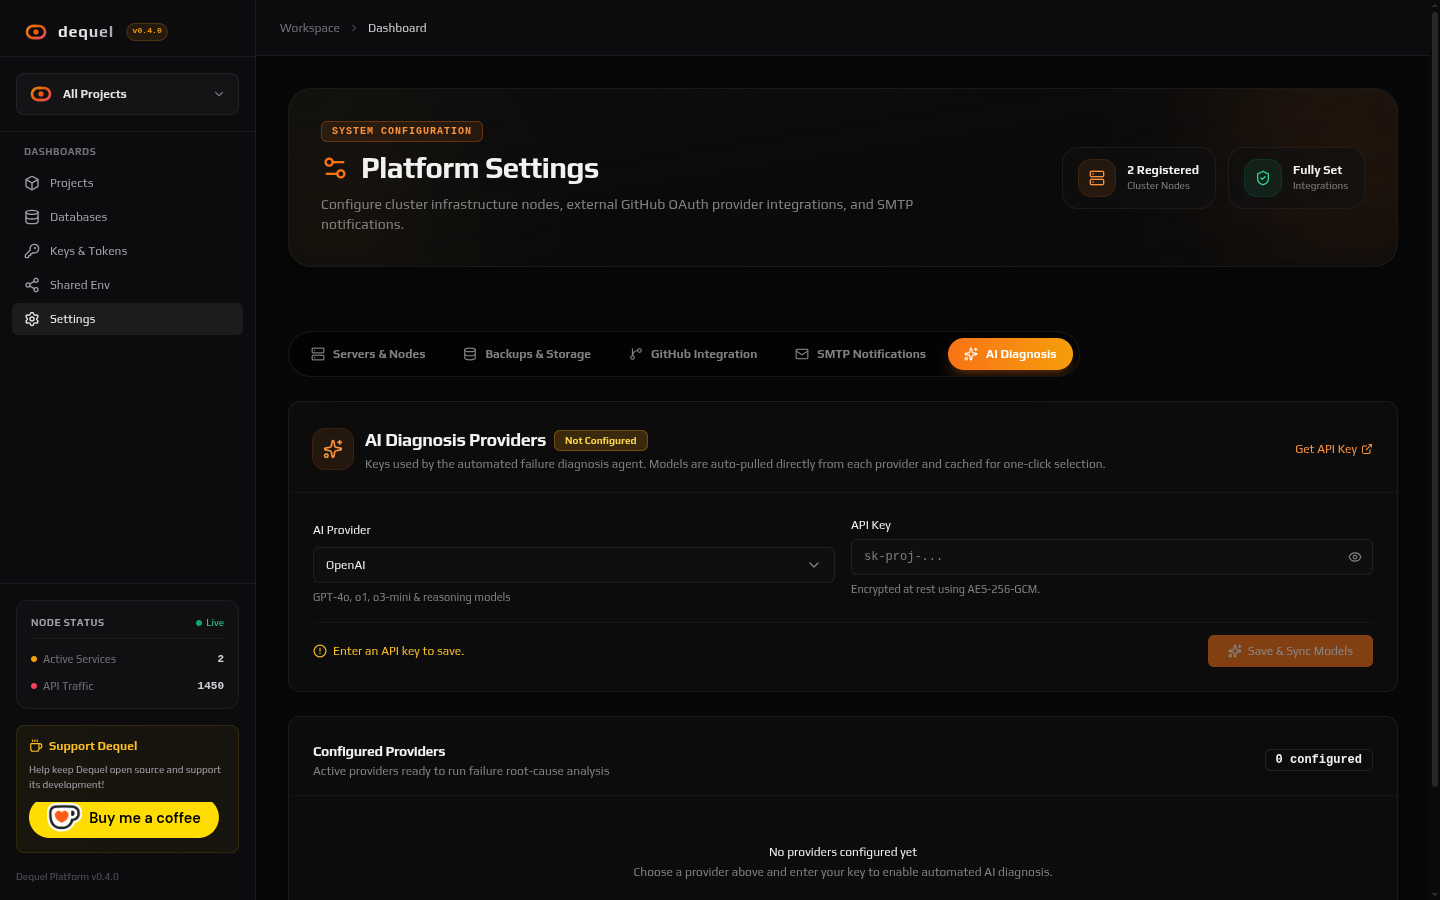Viewport: 1440px width, 900px height.
Task: Click the Platform Settings sliders icon
Action: [335, 168]
